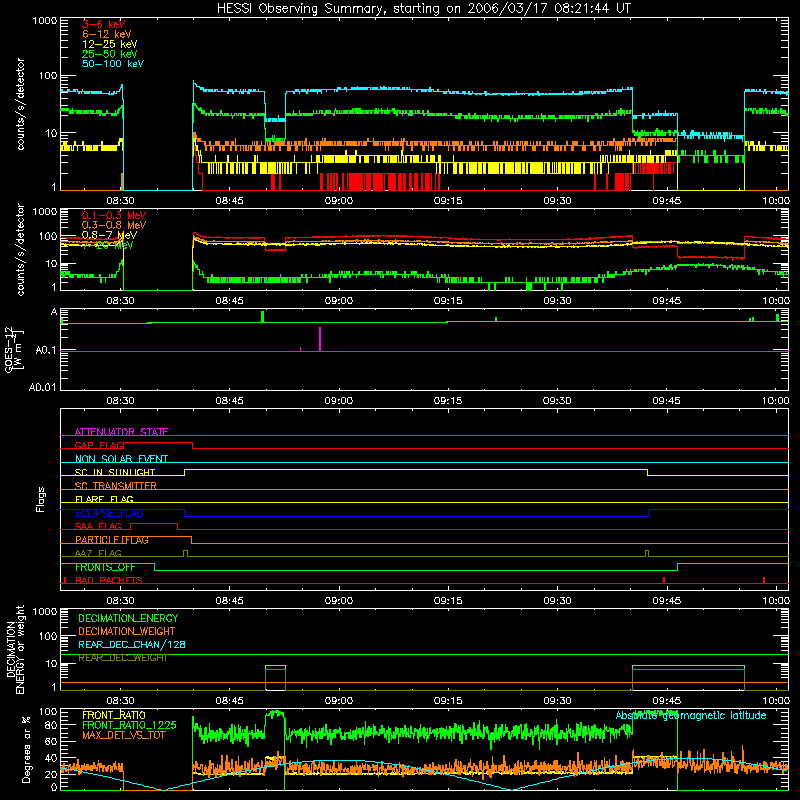Click the BAD_PACKETS flag label
Image resolution: width=800 pixels, height=800 pixels.
[109, 580]
